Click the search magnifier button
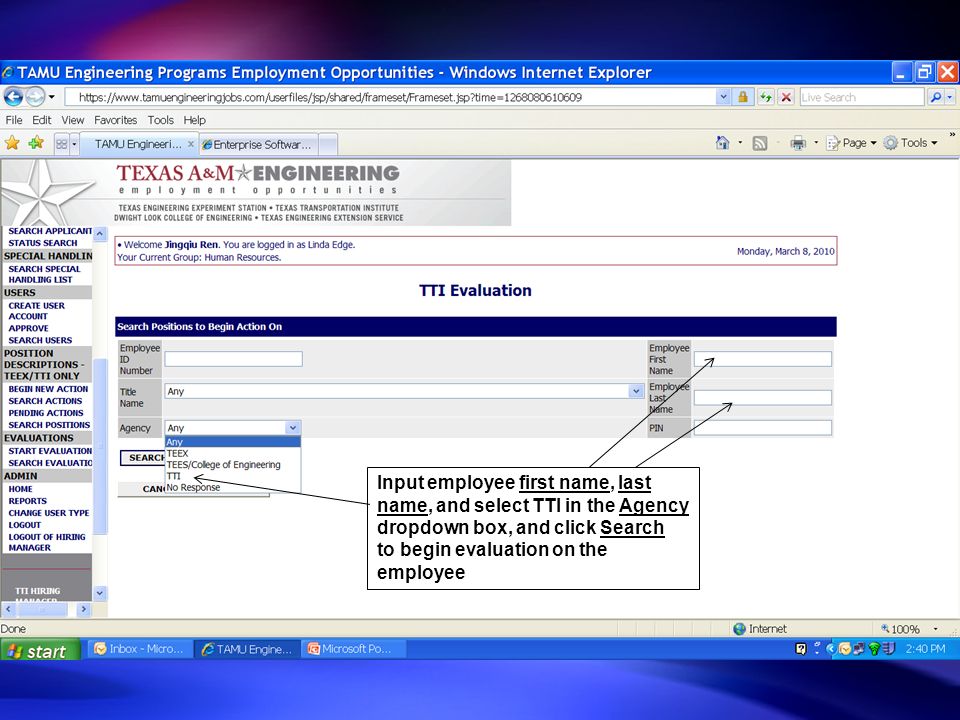Image resolution: width=960 pixels, height=720 pixels. click(x=936, y=97)
